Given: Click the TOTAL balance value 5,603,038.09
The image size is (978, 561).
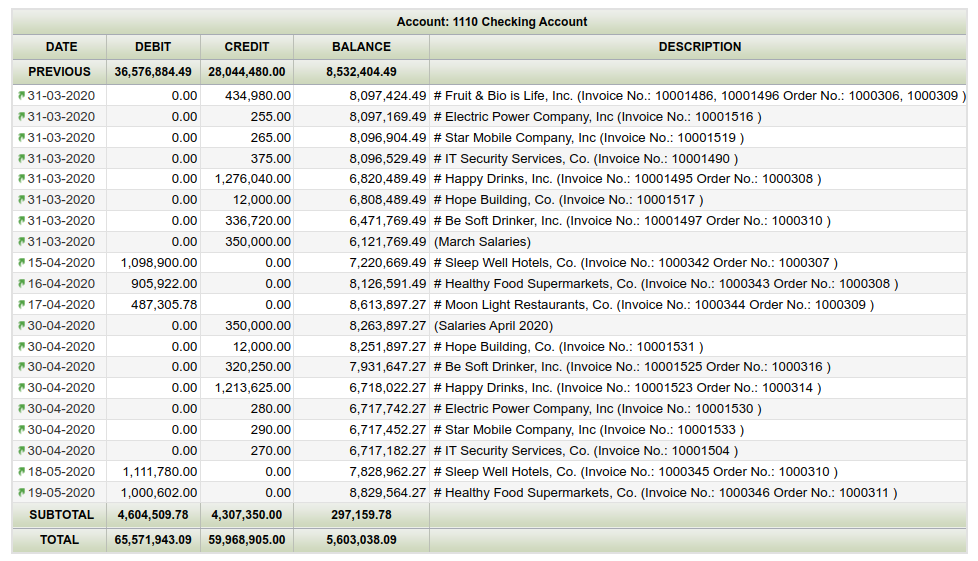Looking at the screenshot, I should (361, 540).
